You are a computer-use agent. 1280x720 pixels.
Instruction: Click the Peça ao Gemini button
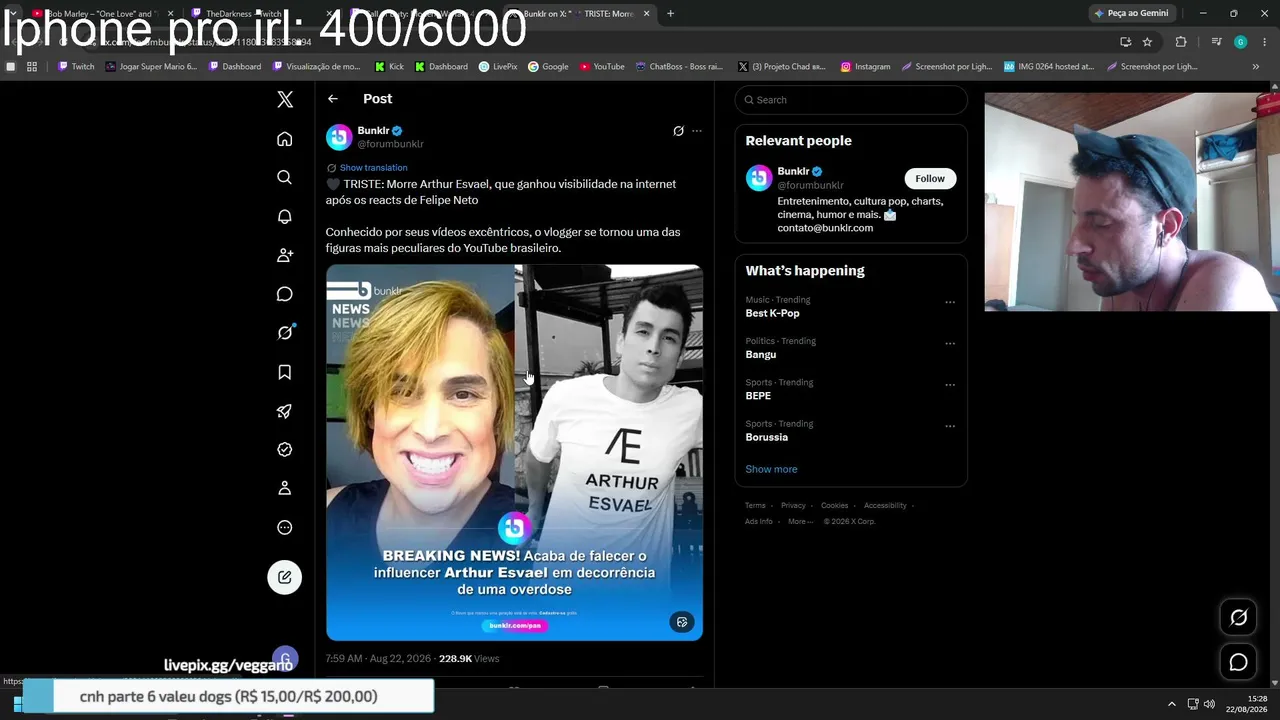pyautogui.click(x=1131, y=13)
